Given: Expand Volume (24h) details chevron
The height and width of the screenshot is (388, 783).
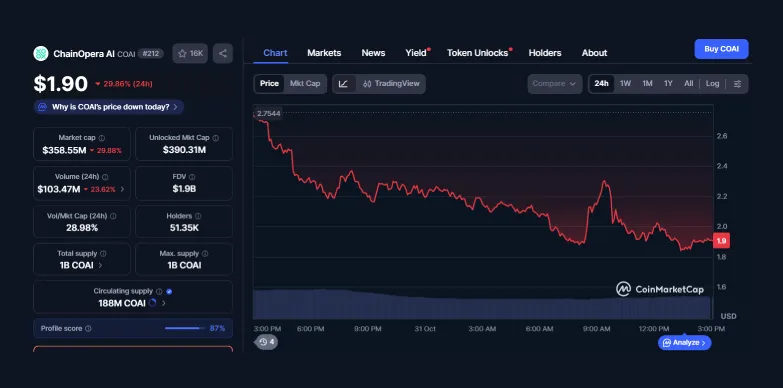Looking at the screenshot, I should 123,190.
